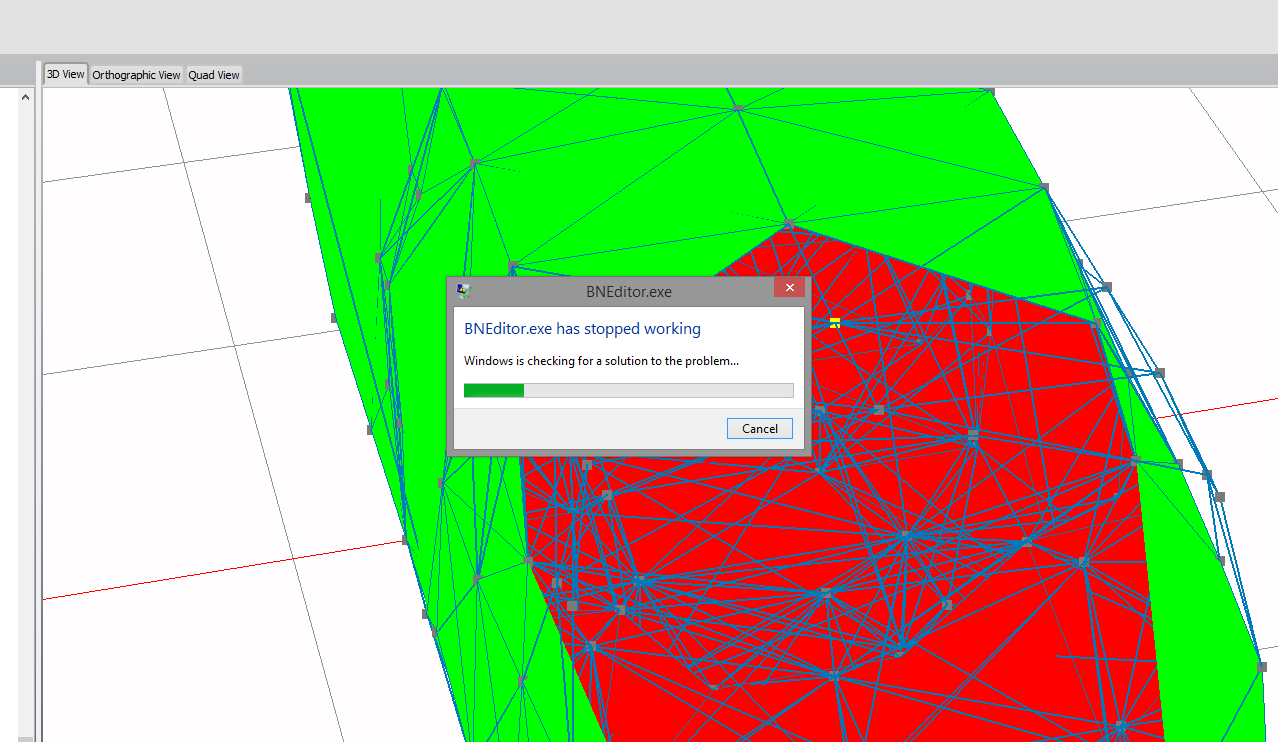Select the yellow highlighted vertex in mesh
Screen dimensions: 1278x742
[835, 322]
